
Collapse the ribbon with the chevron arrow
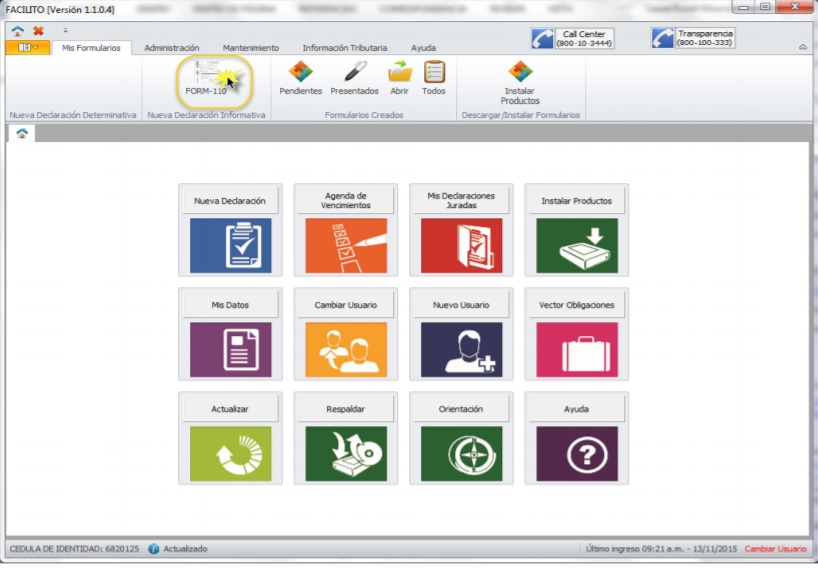[803, 47]
